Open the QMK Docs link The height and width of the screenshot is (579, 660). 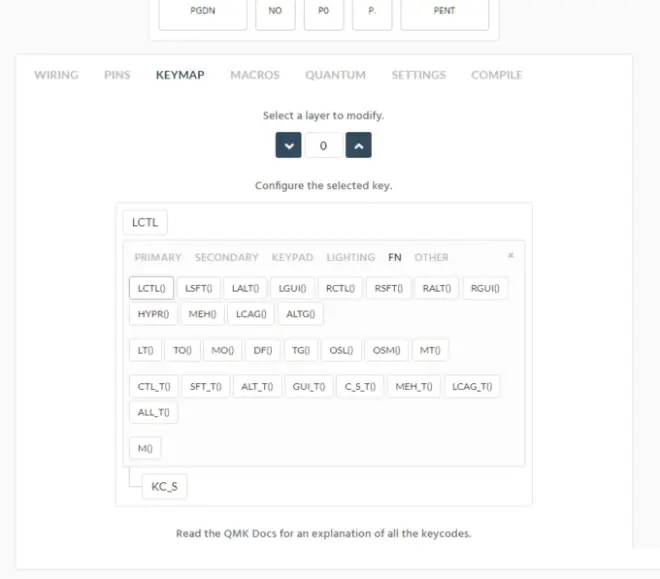point(249,533)
